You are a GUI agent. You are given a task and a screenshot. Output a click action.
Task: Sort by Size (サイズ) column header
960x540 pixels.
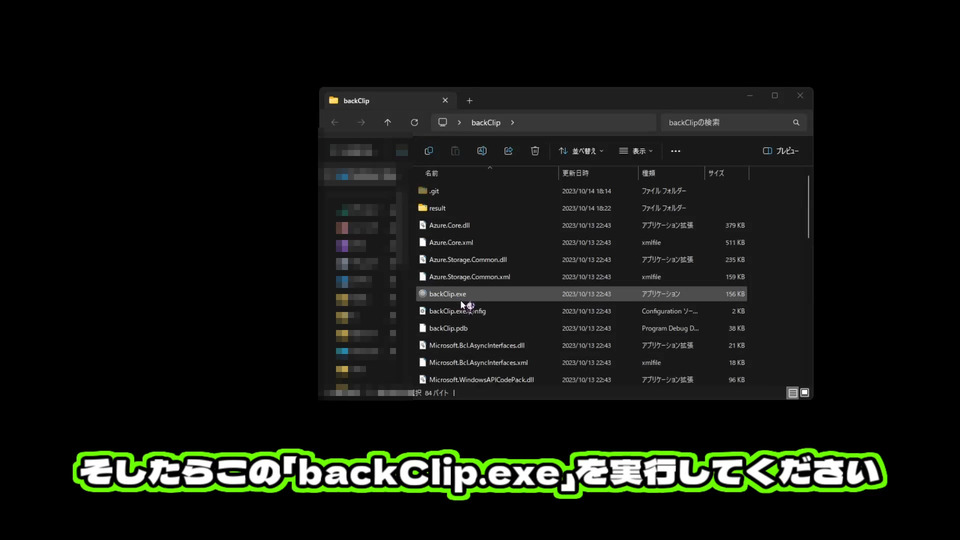[x=716, y=173]
